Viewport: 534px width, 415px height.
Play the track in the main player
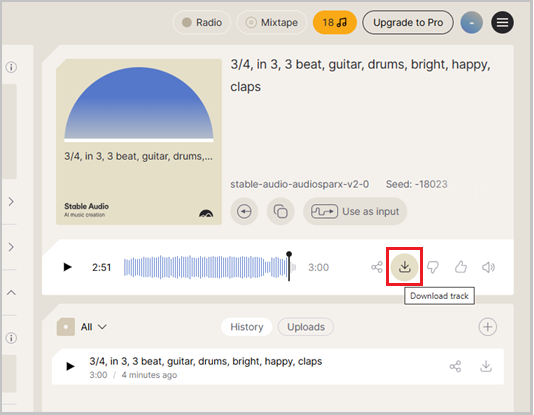67,267
